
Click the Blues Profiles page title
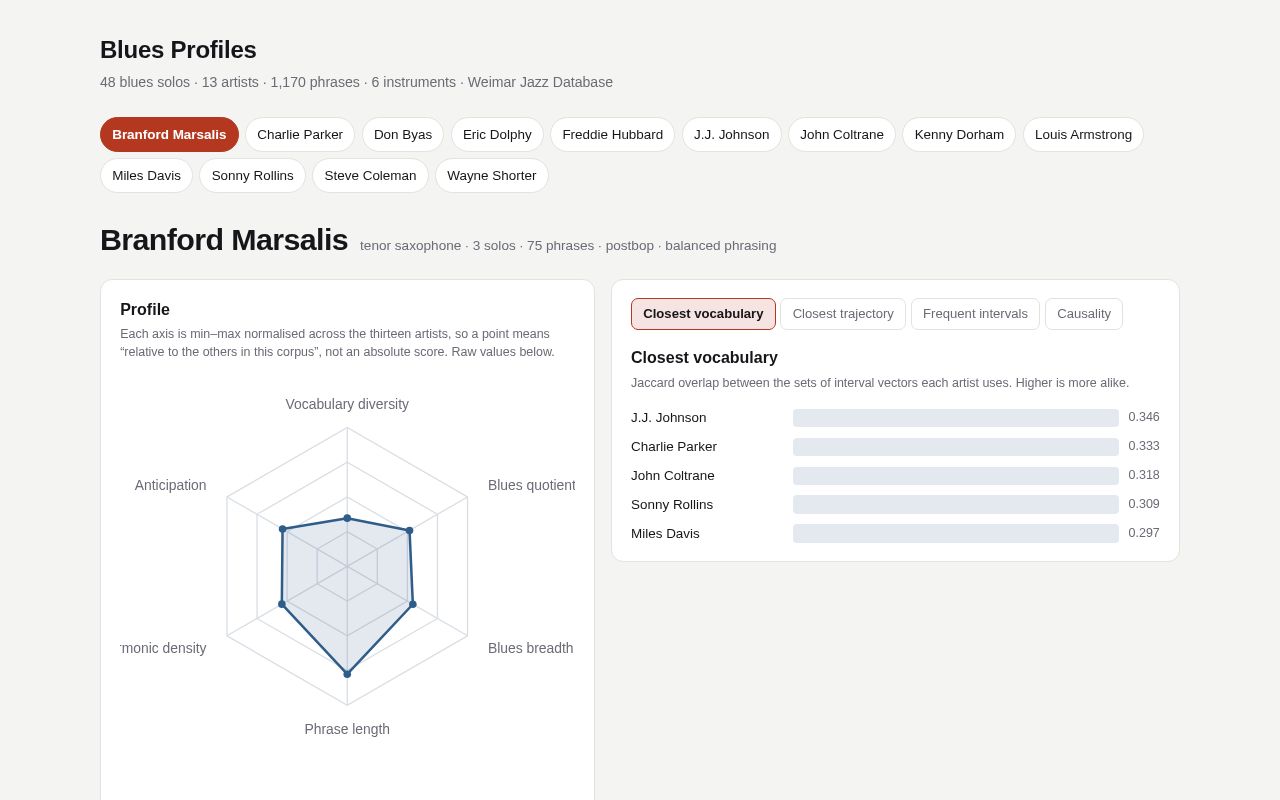[178, 50]
